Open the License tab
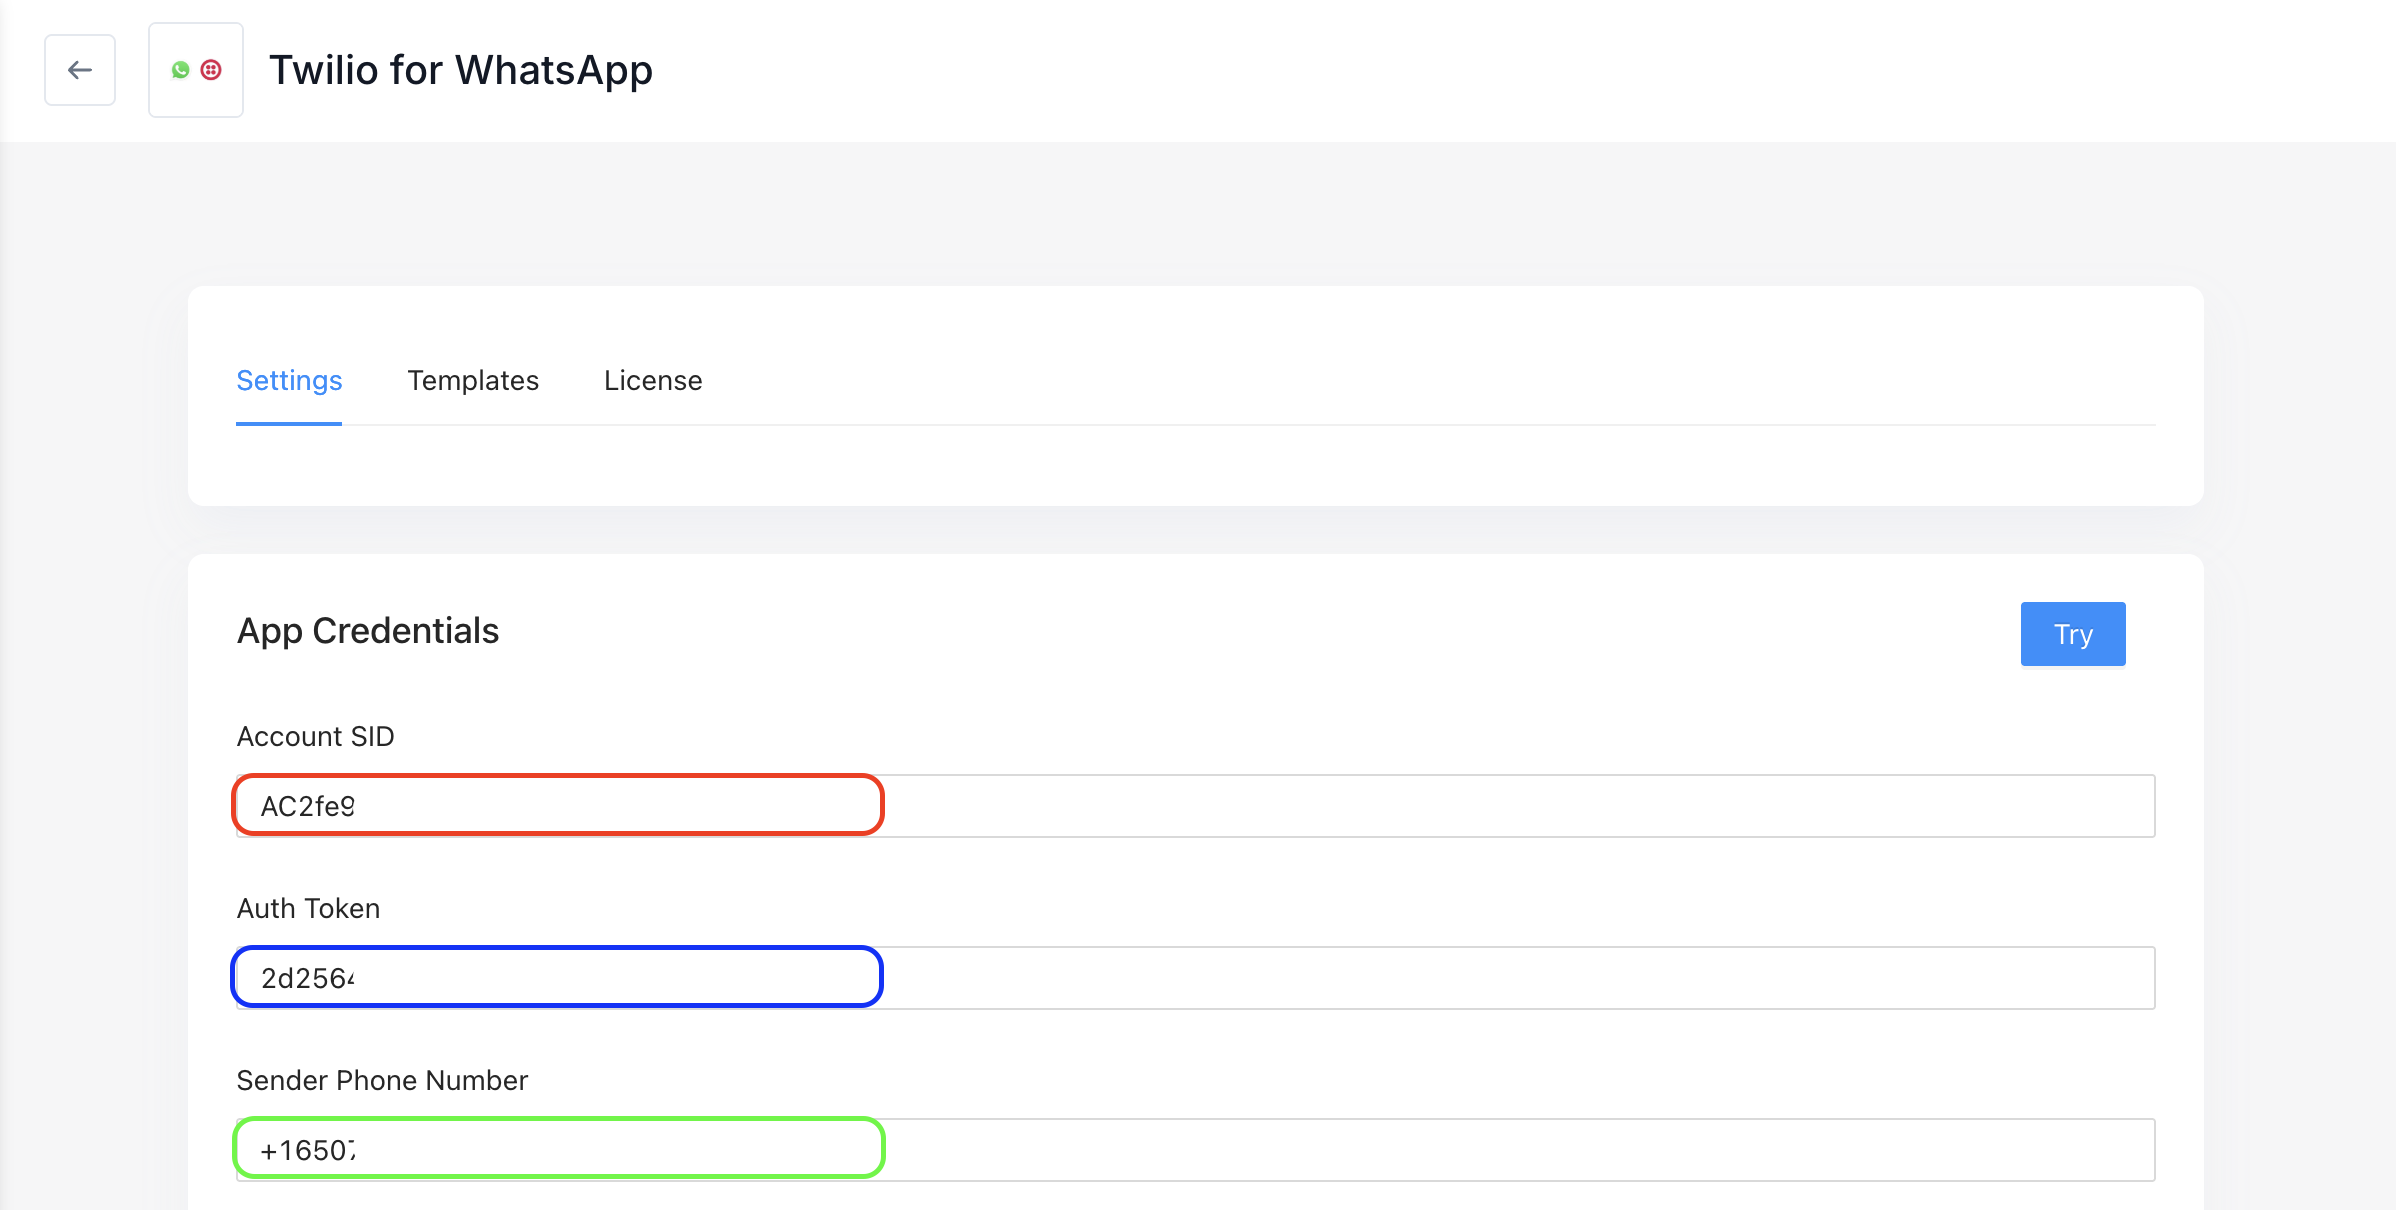2396x1210 pixels. [653, 381]
